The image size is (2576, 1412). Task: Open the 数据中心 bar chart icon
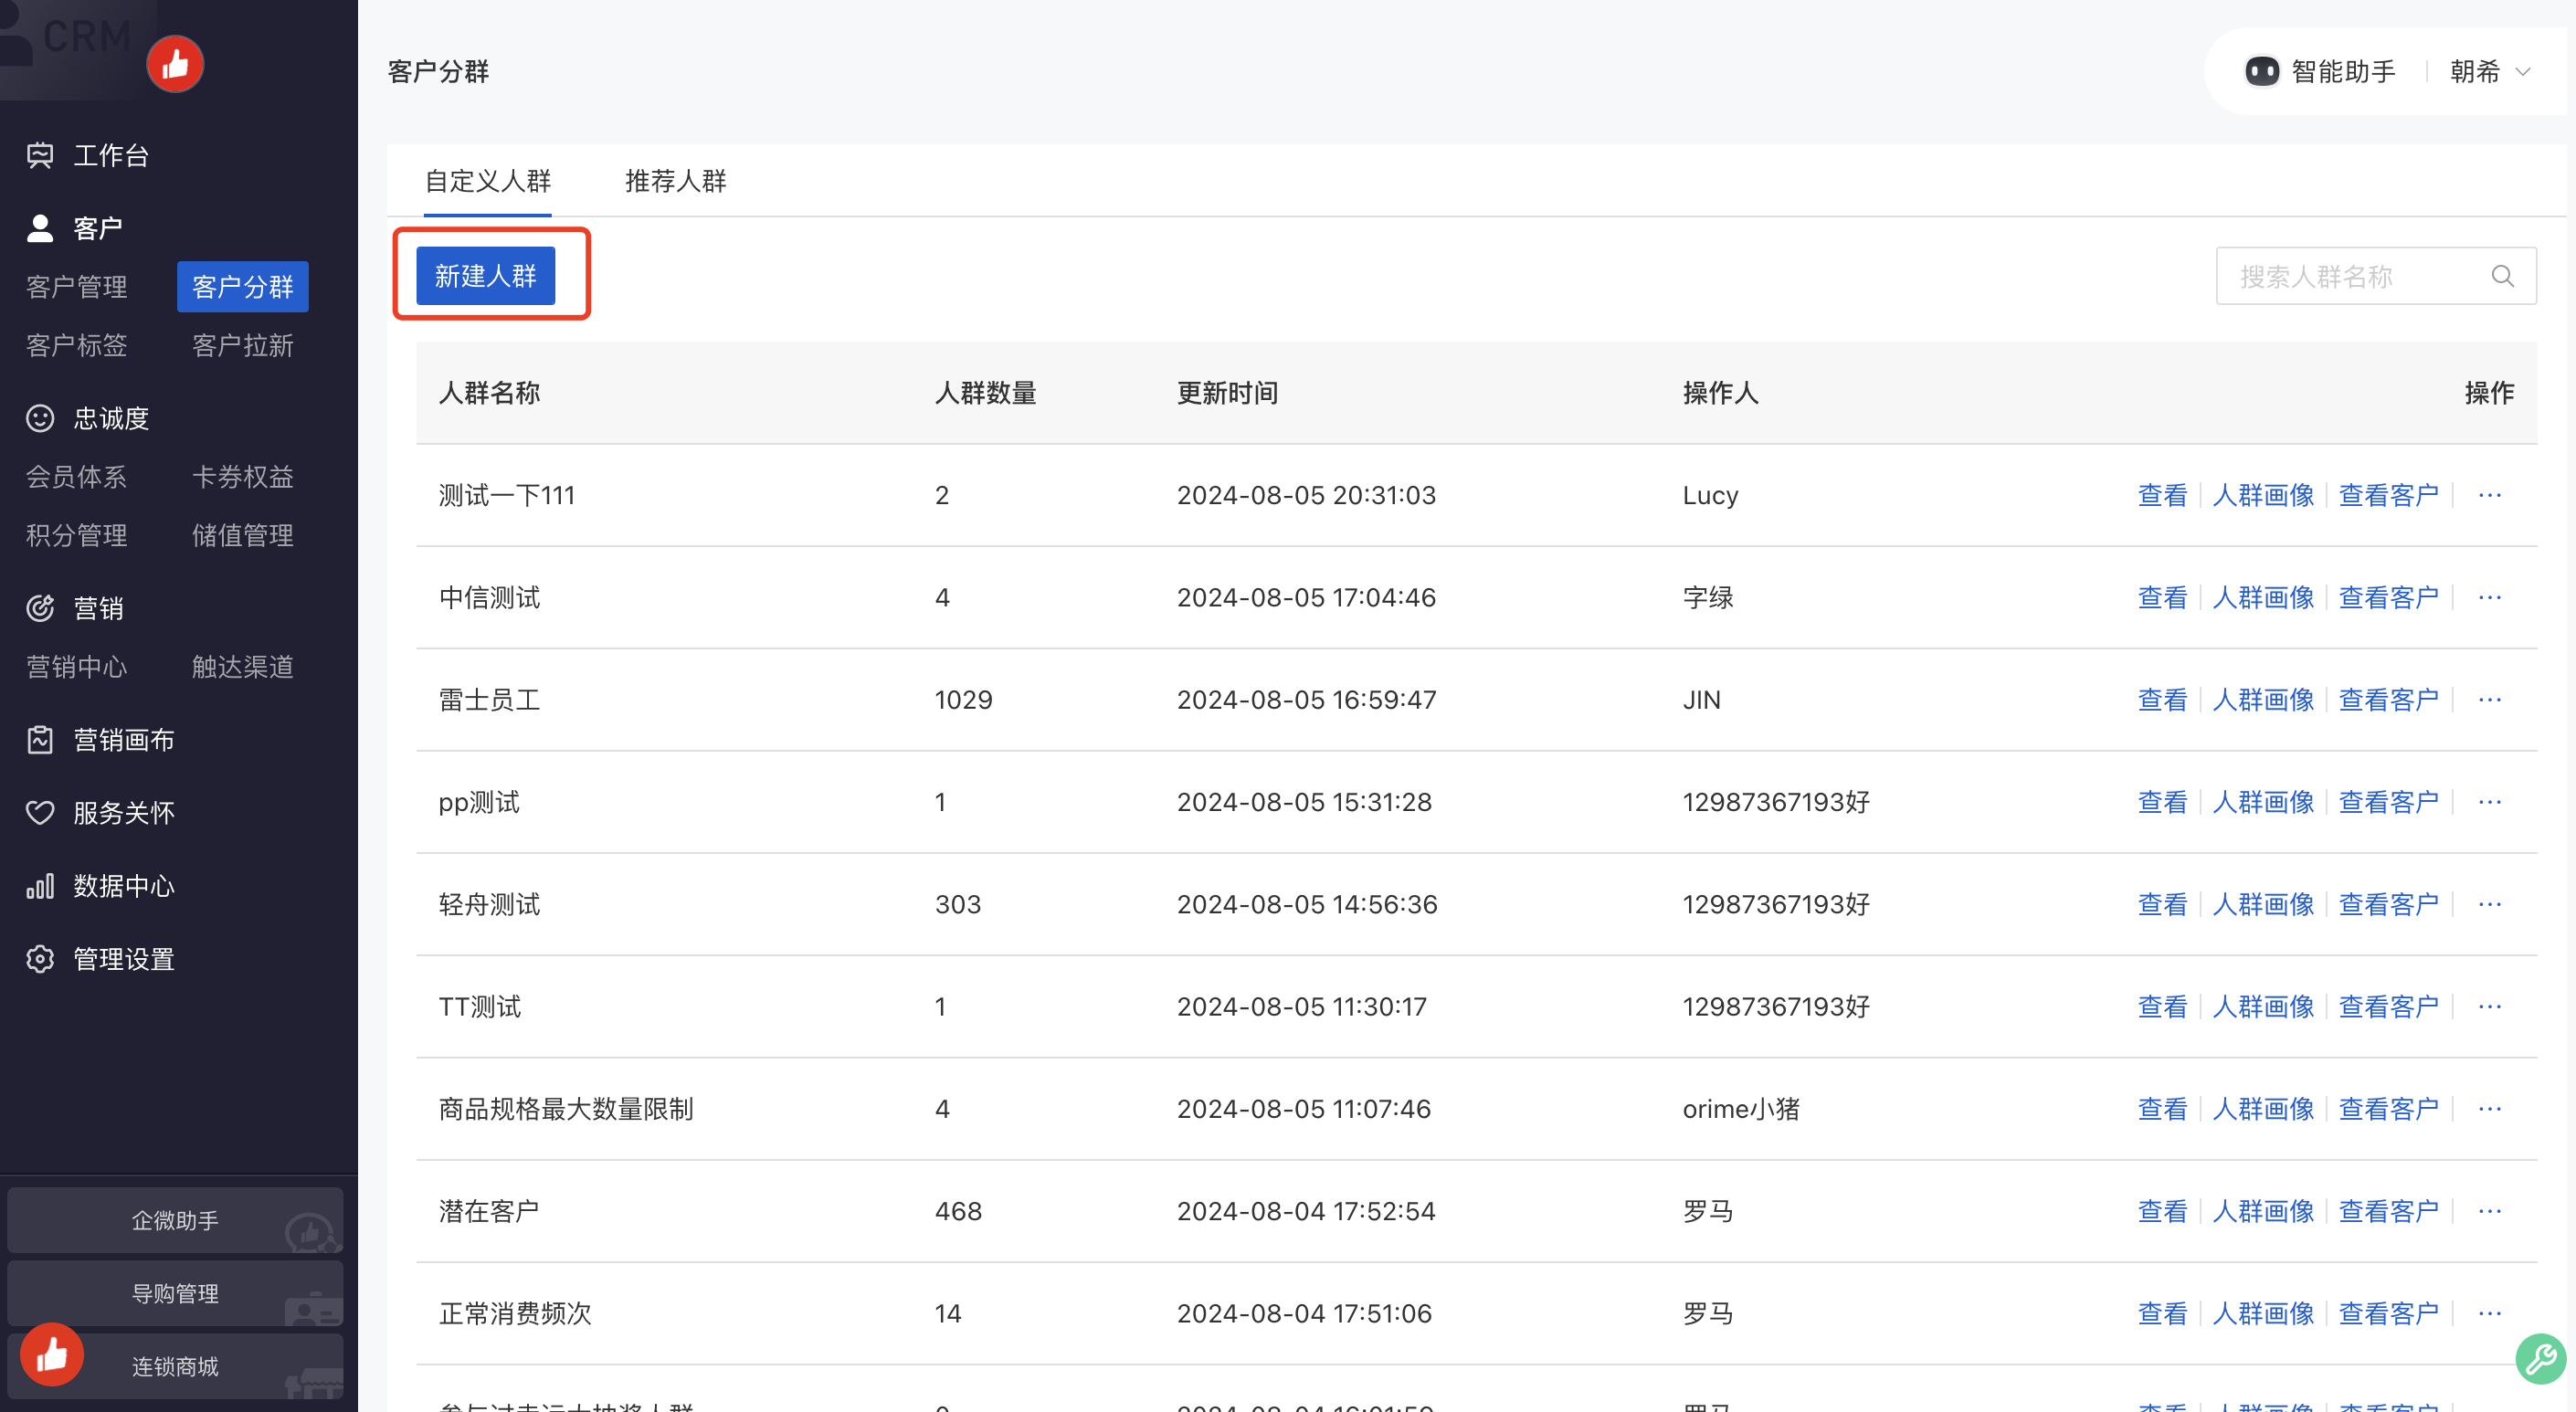coord(40,886)
